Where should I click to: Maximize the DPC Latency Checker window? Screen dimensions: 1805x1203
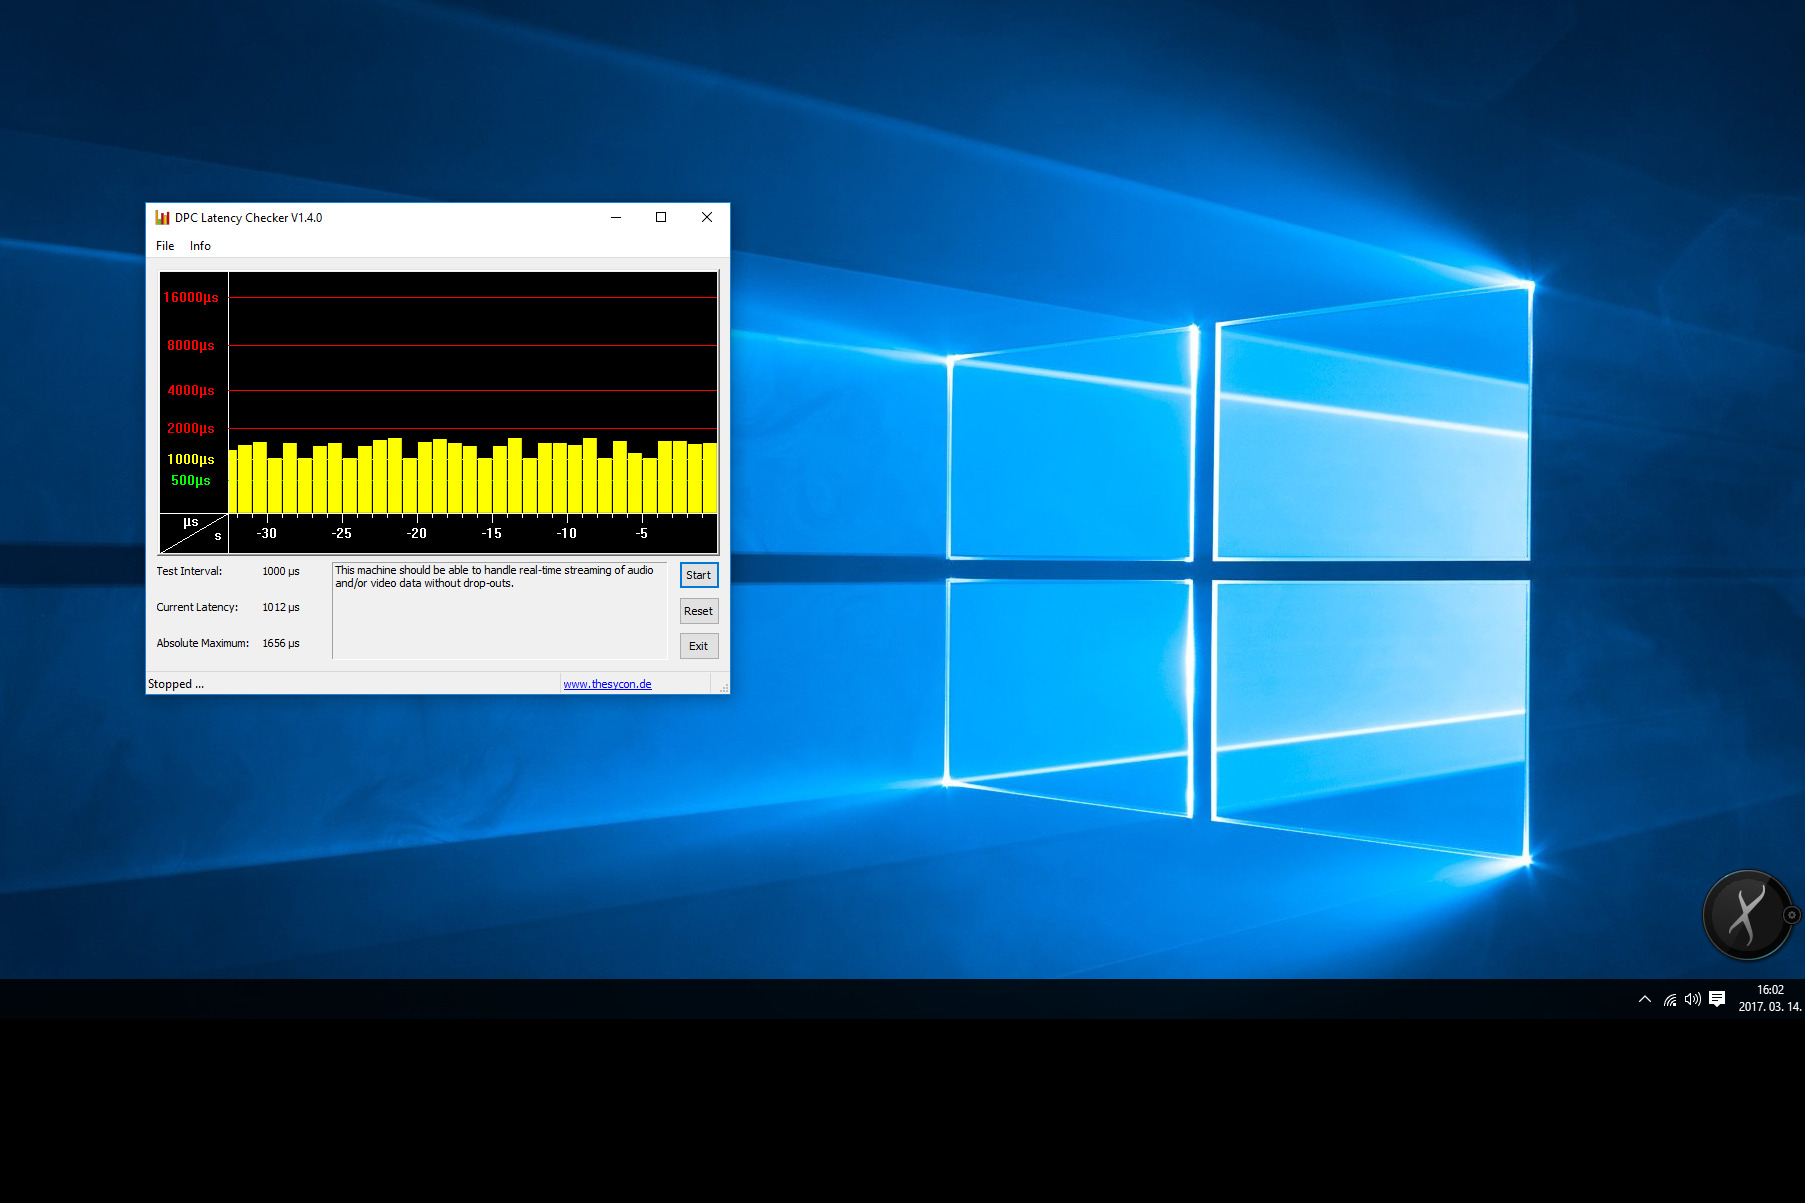(x=661, y=217)
